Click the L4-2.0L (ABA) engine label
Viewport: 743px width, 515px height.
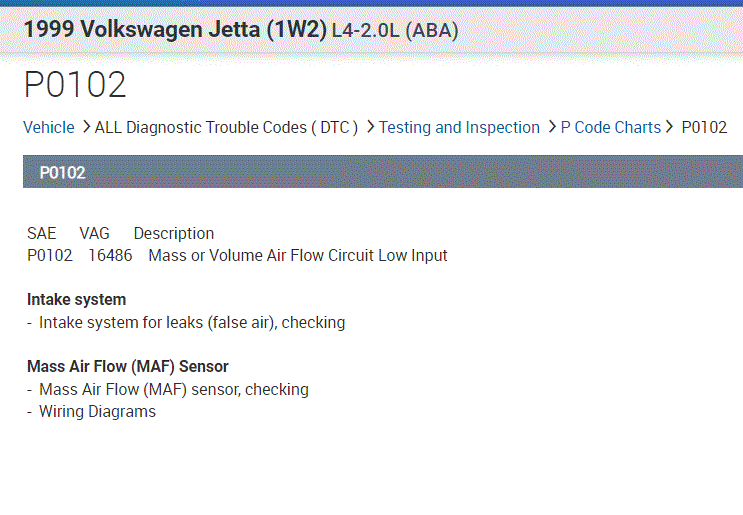(396, 31)
